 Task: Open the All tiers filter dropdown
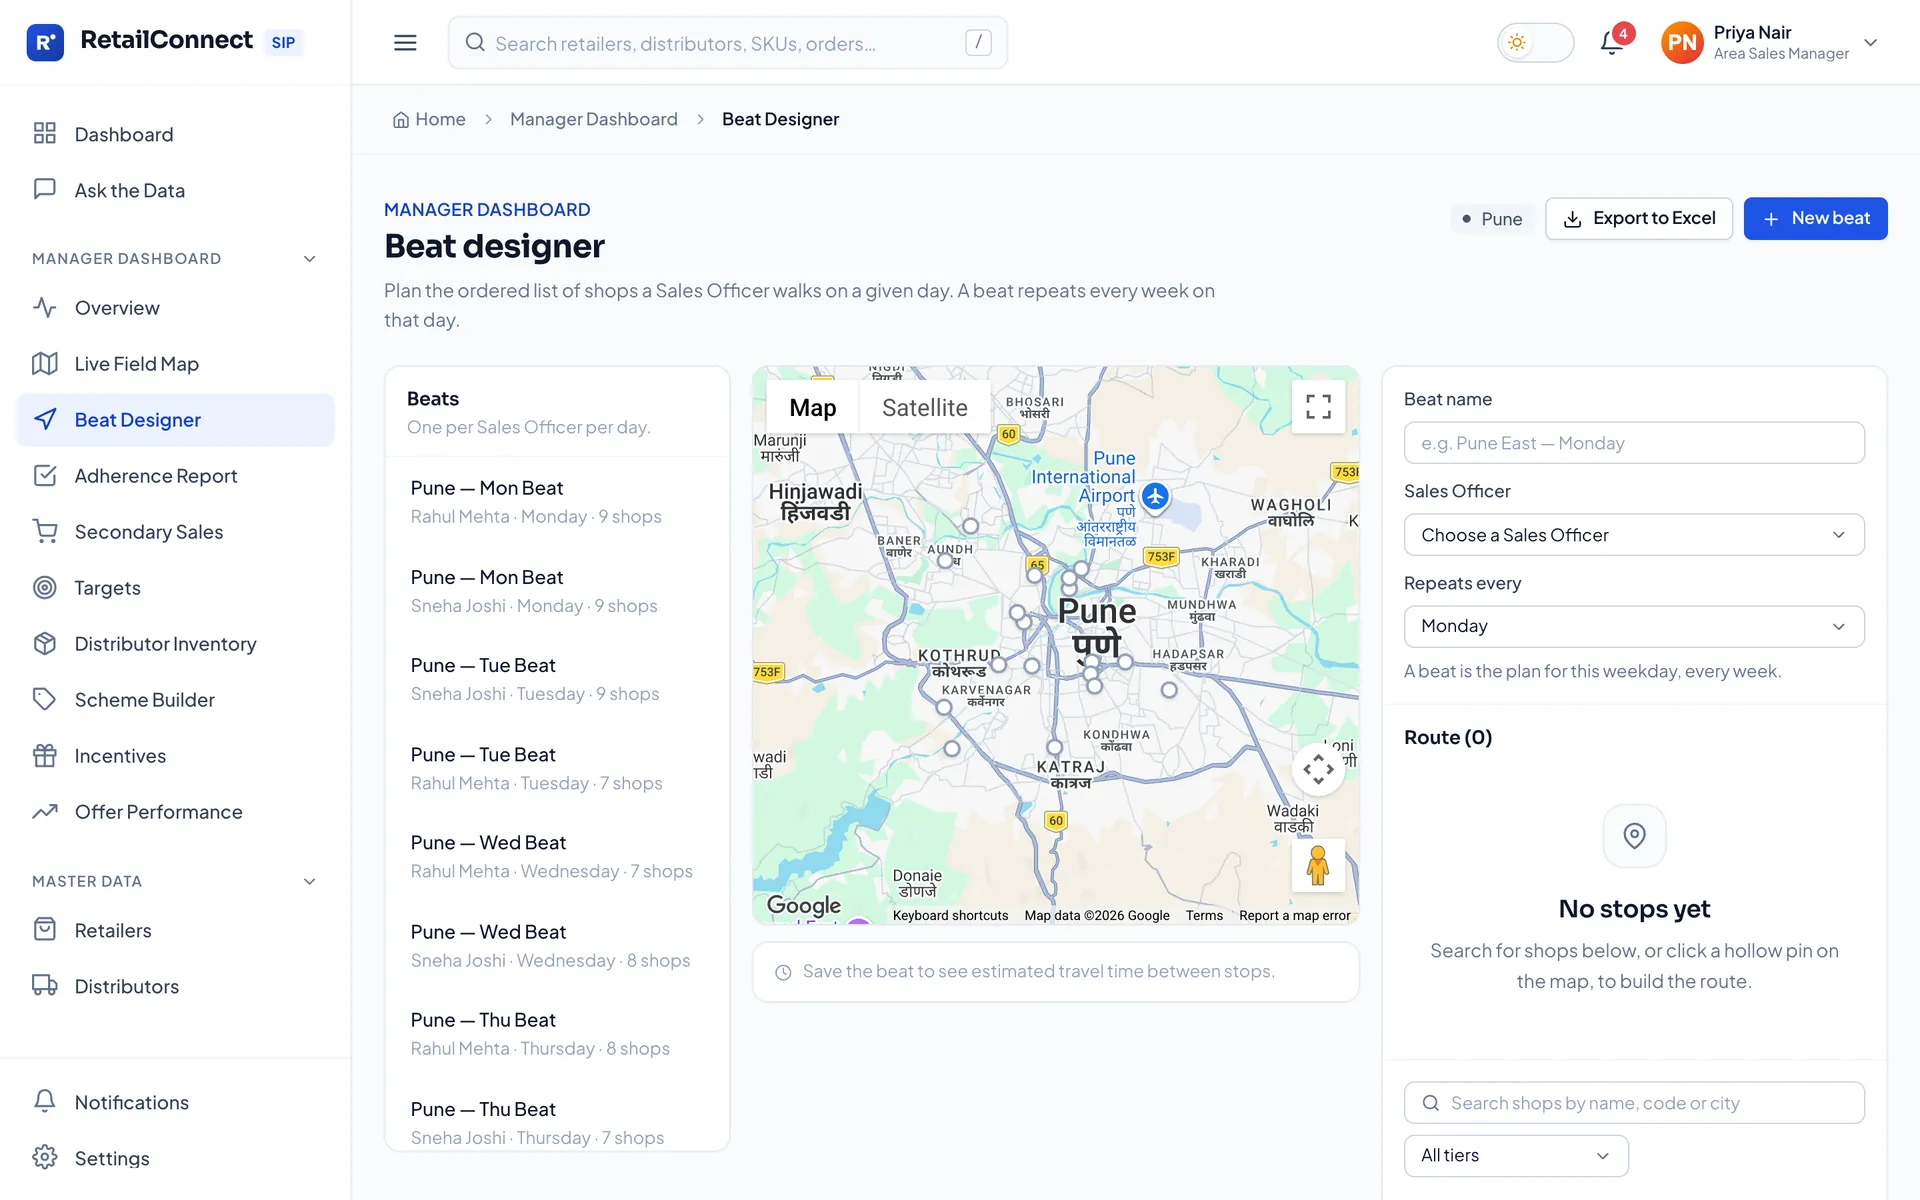click(x=1516, y=1156)
